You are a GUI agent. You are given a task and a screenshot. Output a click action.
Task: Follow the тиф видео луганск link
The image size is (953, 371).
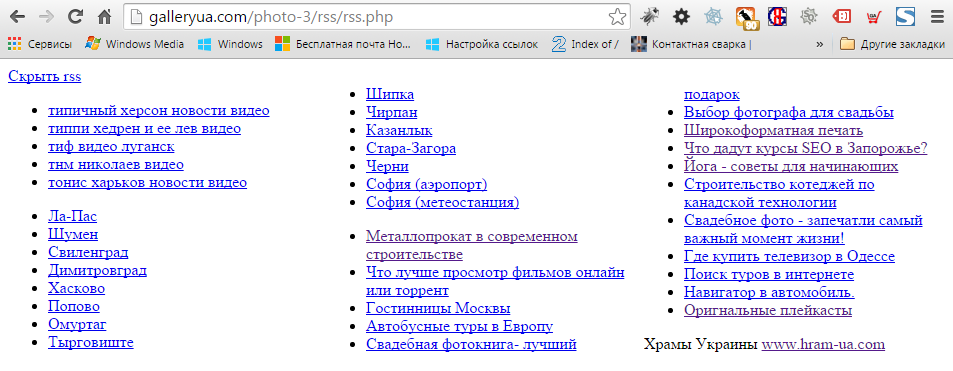pyautogui.click(x=111, y=147)
